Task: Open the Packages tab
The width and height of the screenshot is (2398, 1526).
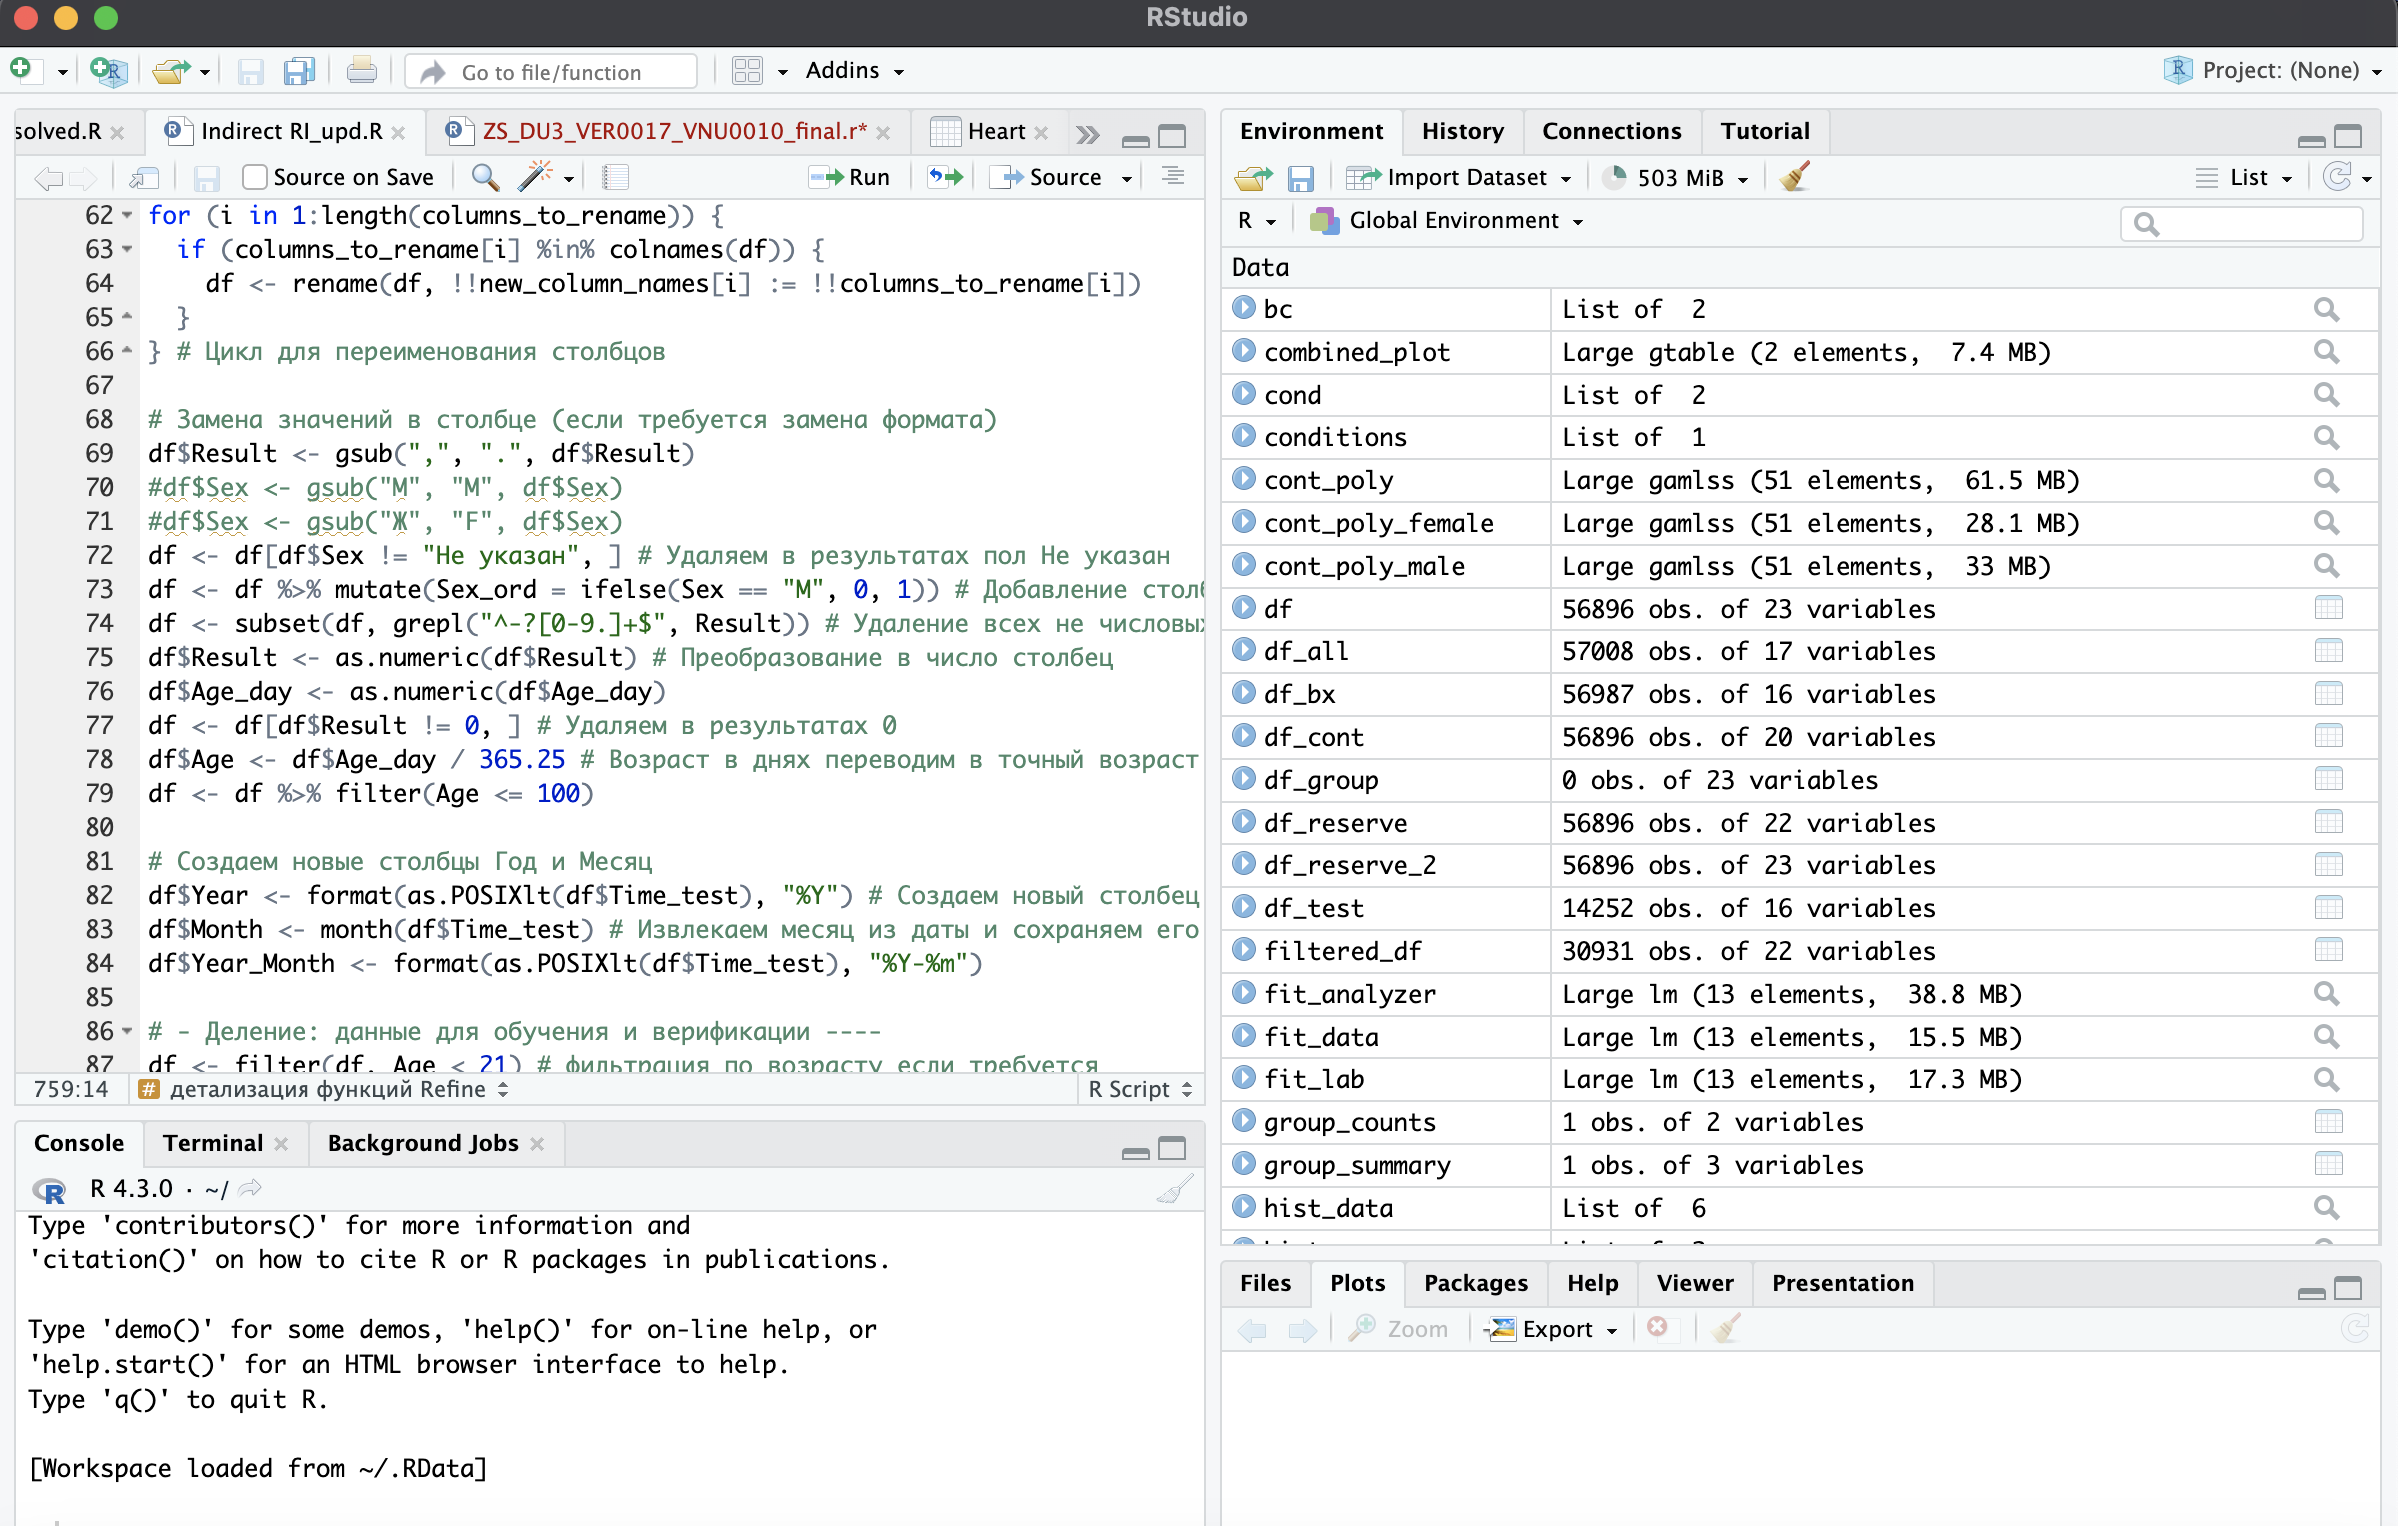Action: click(x=1475, y=1283)
